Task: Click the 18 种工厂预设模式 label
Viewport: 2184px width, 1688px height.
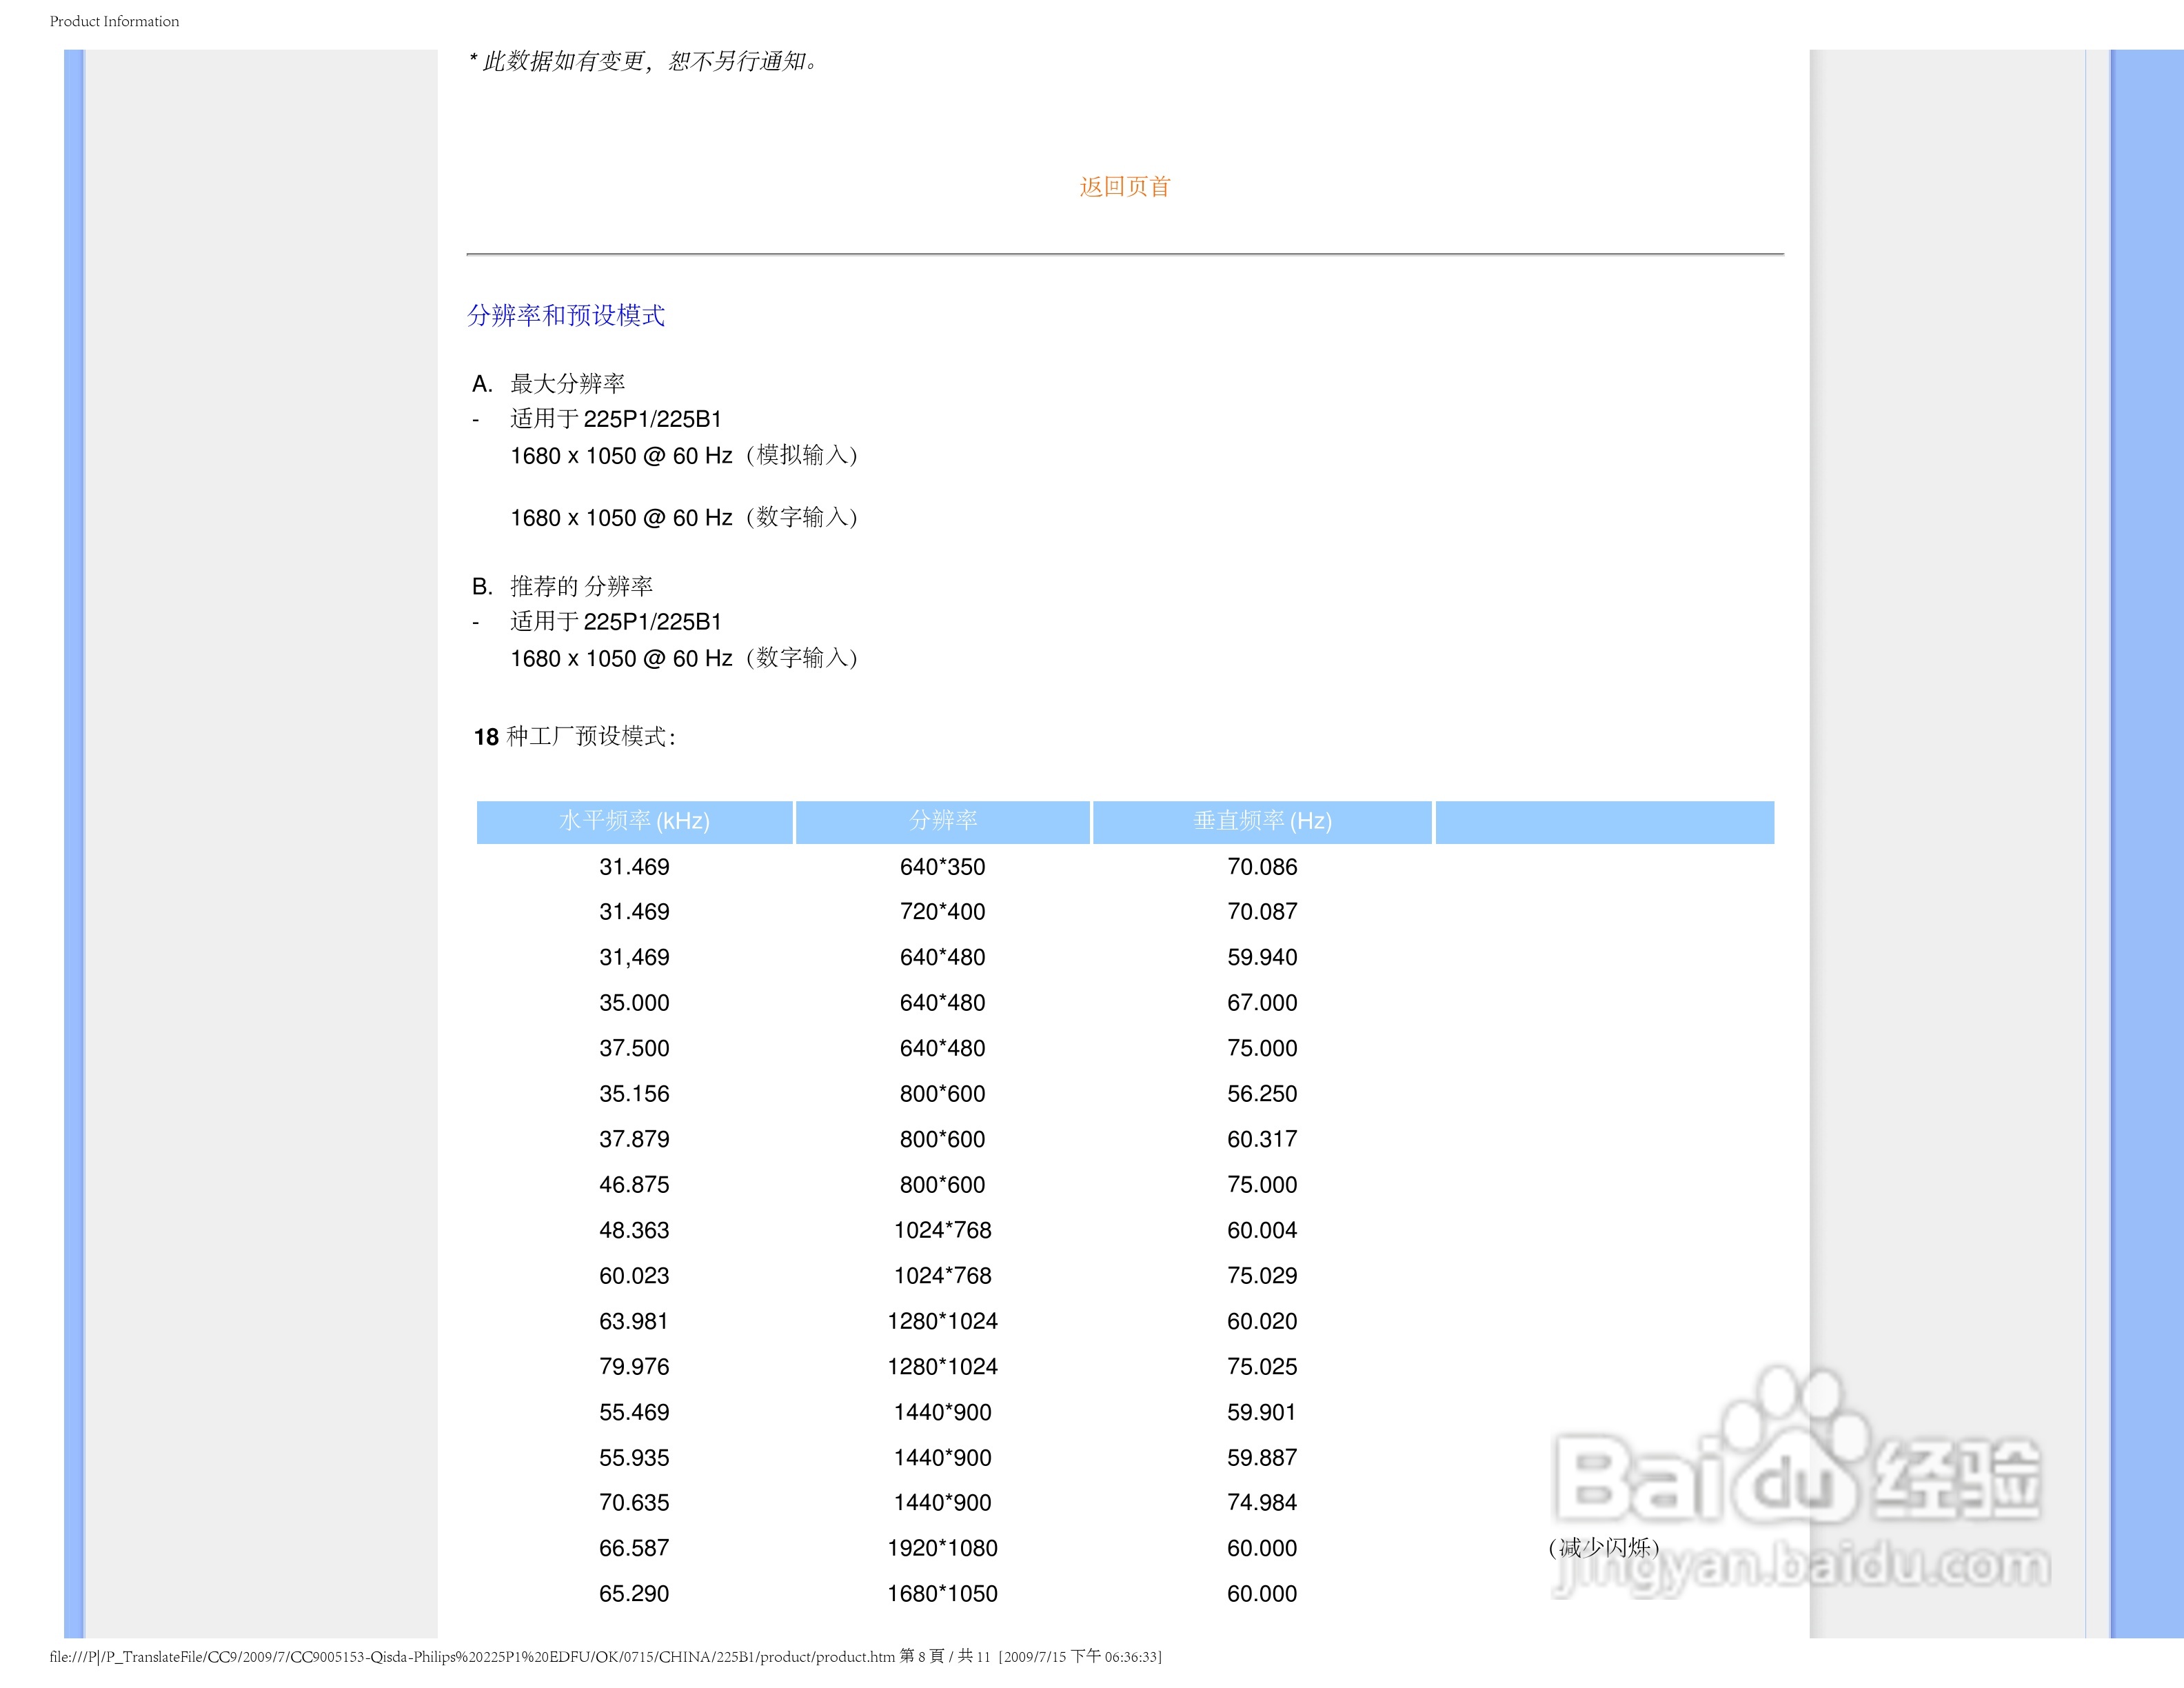Action: pos(575,737)
